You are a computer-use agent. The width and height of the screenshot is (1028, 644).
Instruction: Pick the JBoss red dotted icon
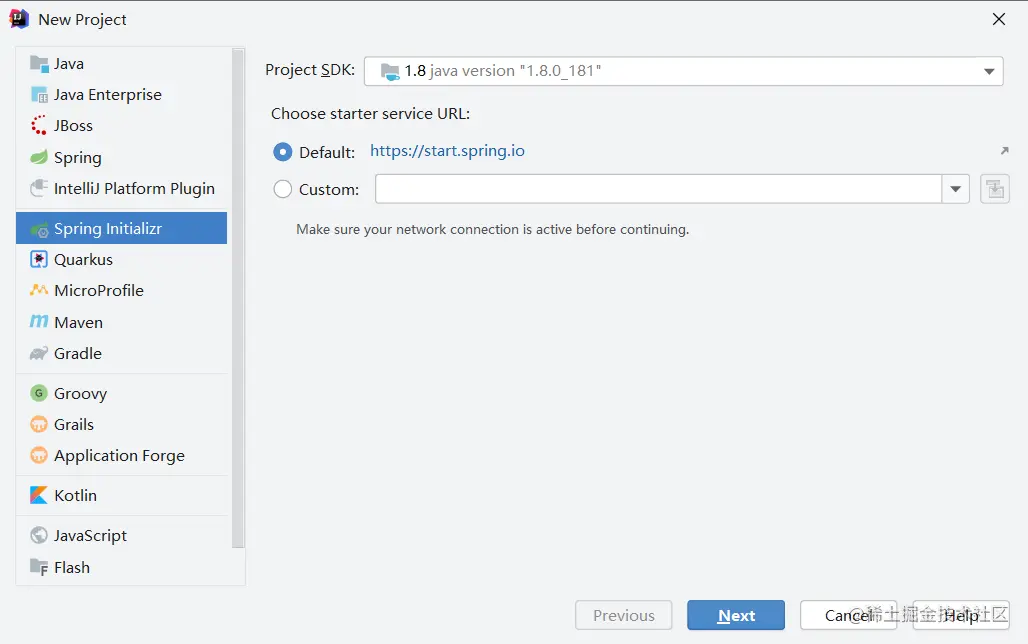point(39,125)
